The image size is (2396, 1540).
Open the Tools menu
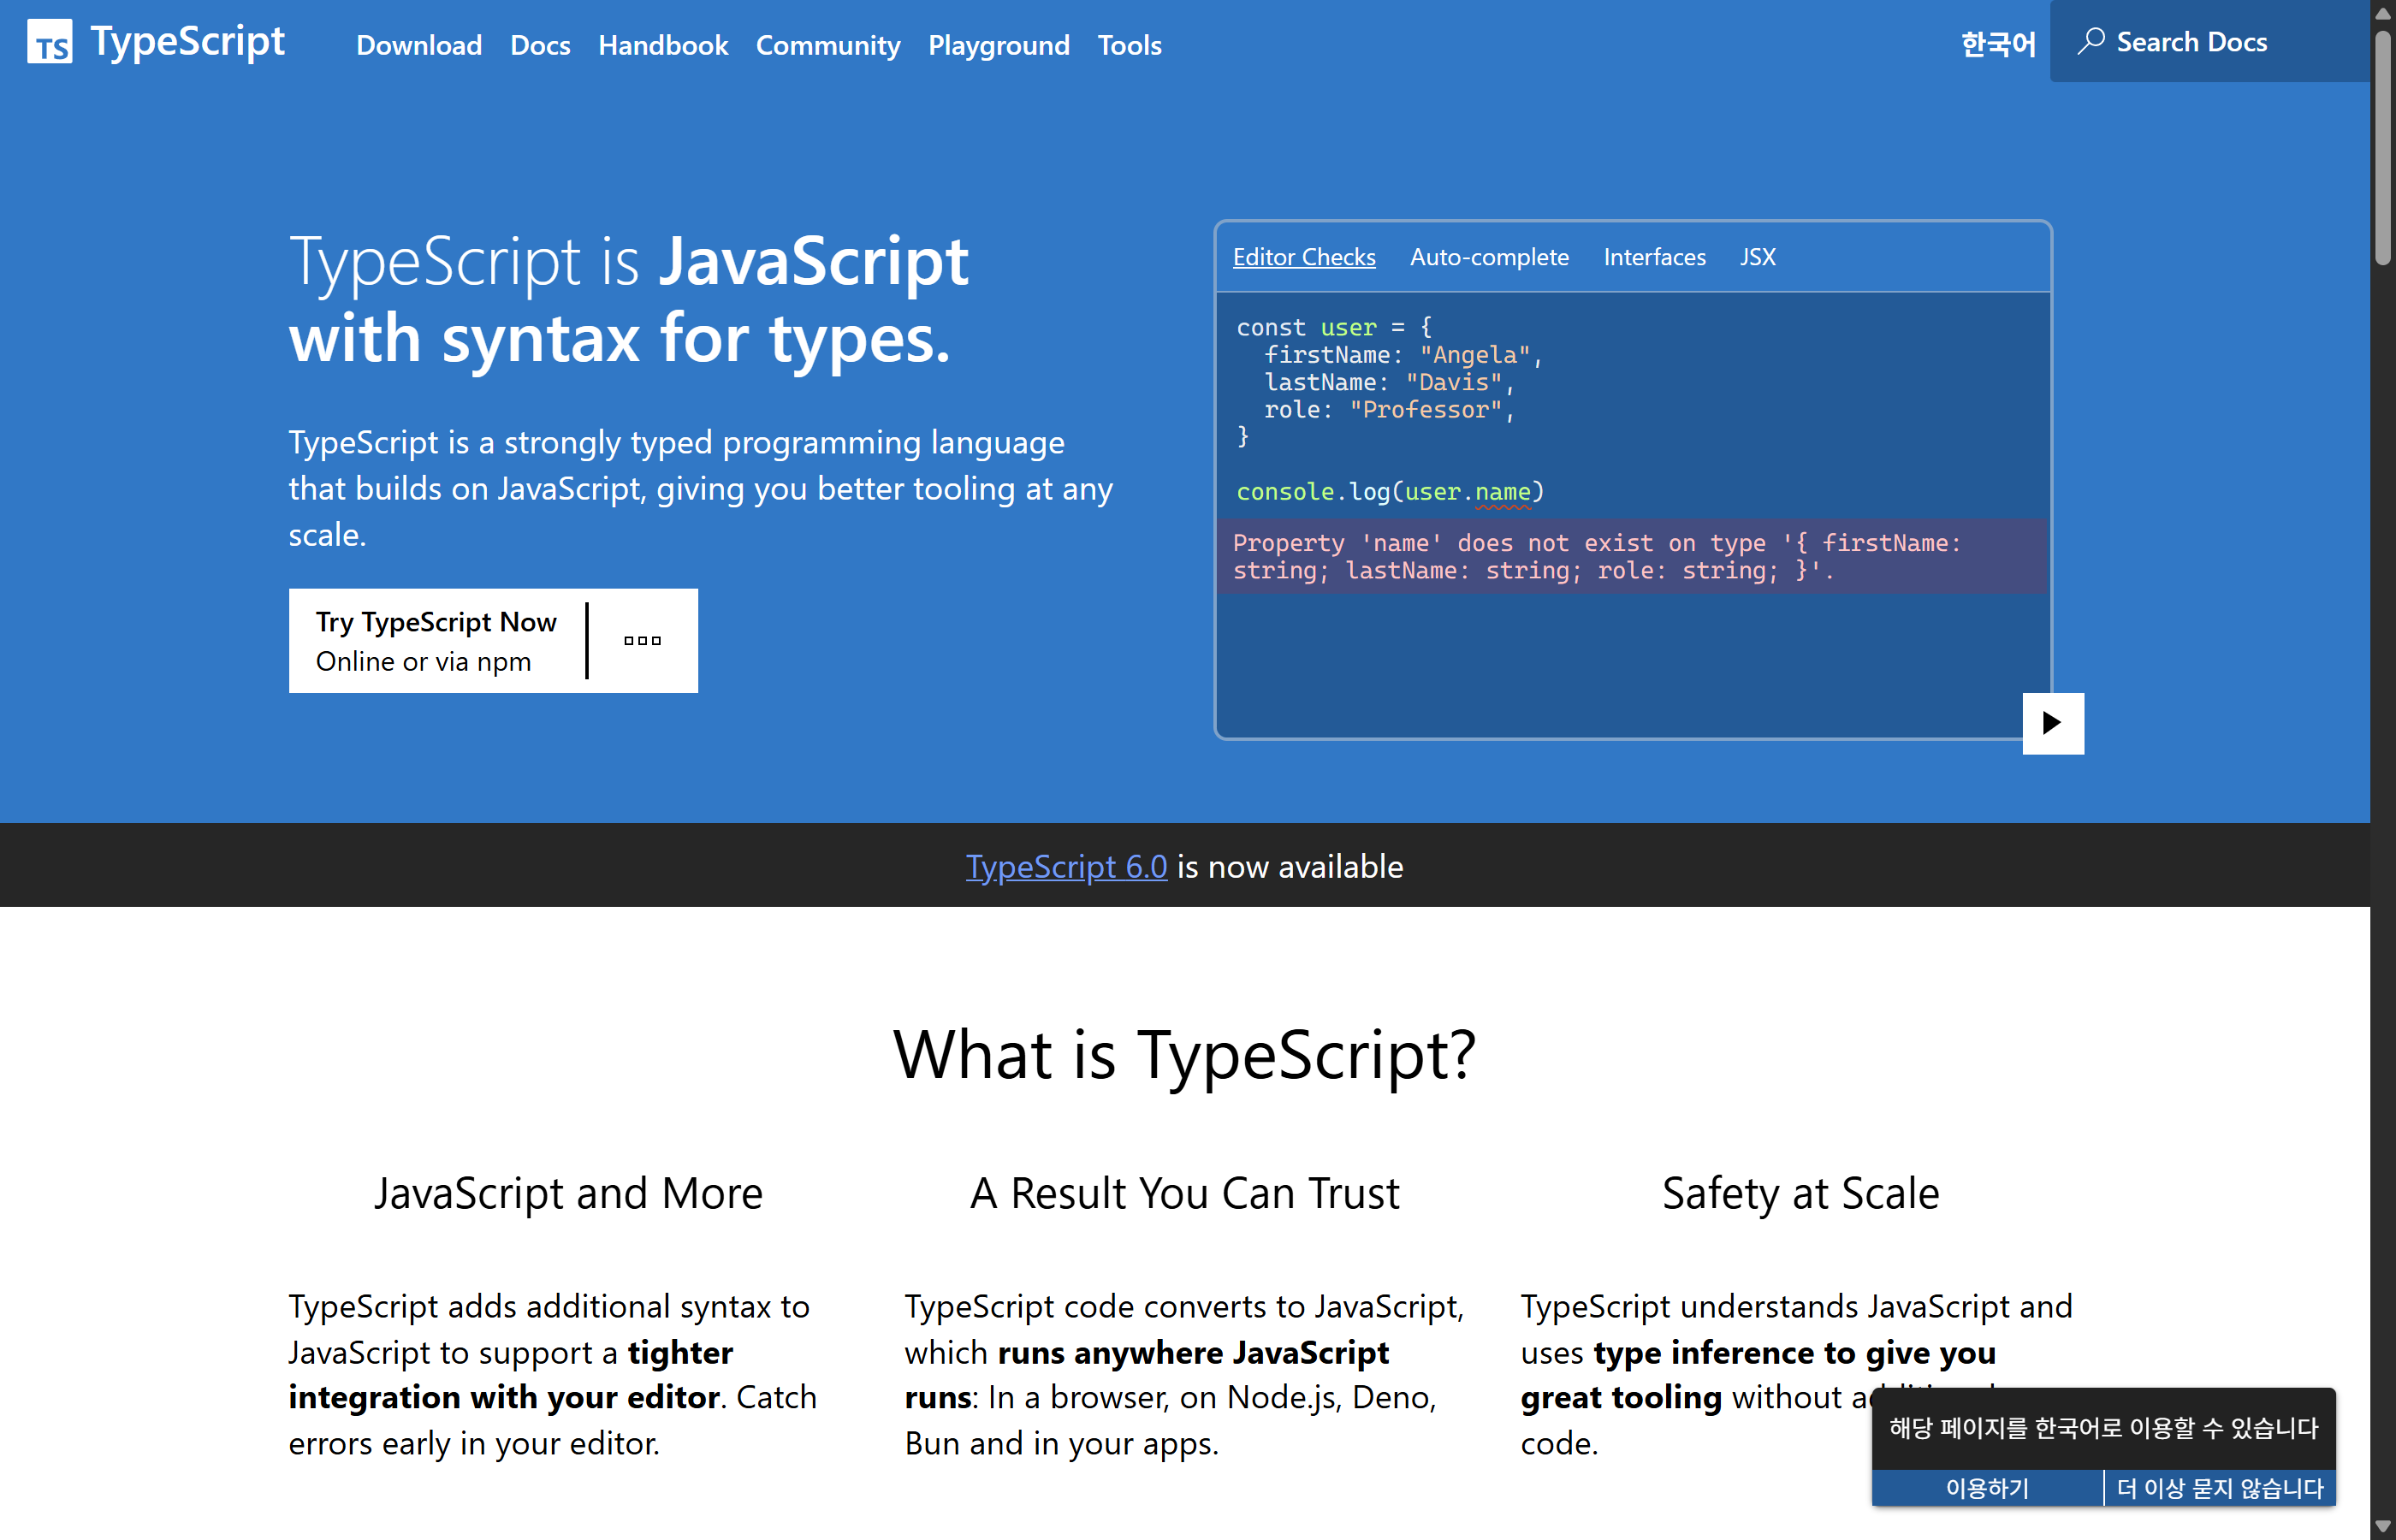(1129, 45)
